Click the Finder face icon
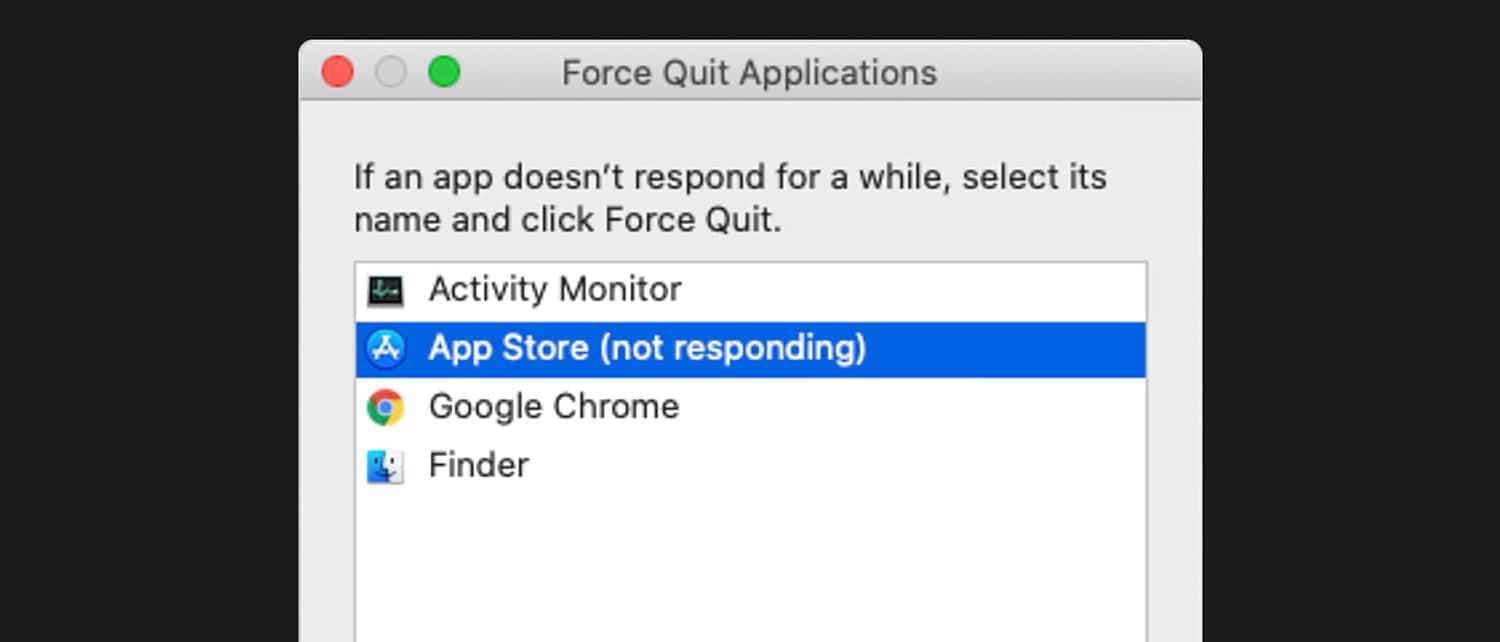Viewport: 1500px width, 642px height. click(385, 466)
